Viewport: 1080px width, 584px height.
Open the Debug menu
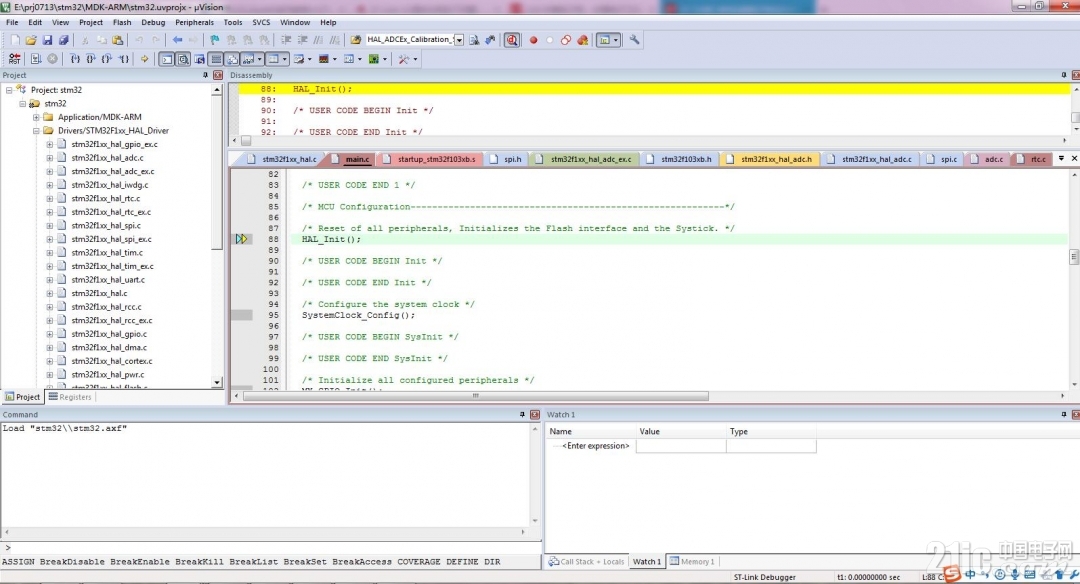pyautogui.click(x=153, y=22)
